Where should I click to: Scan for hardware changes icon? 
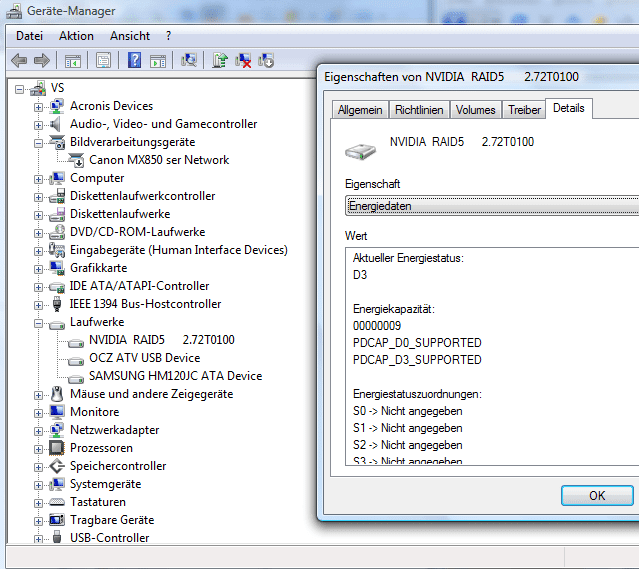[x=189, y=60]
